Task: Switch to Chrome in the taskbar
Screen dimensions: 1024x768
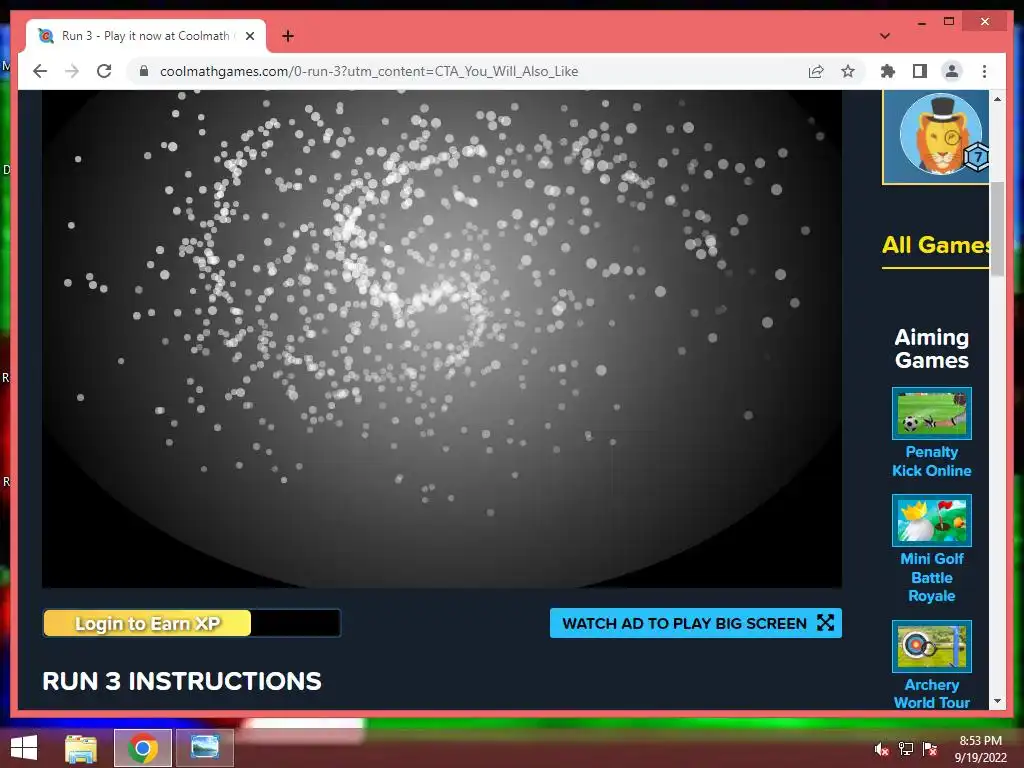Action: (142, 748)
